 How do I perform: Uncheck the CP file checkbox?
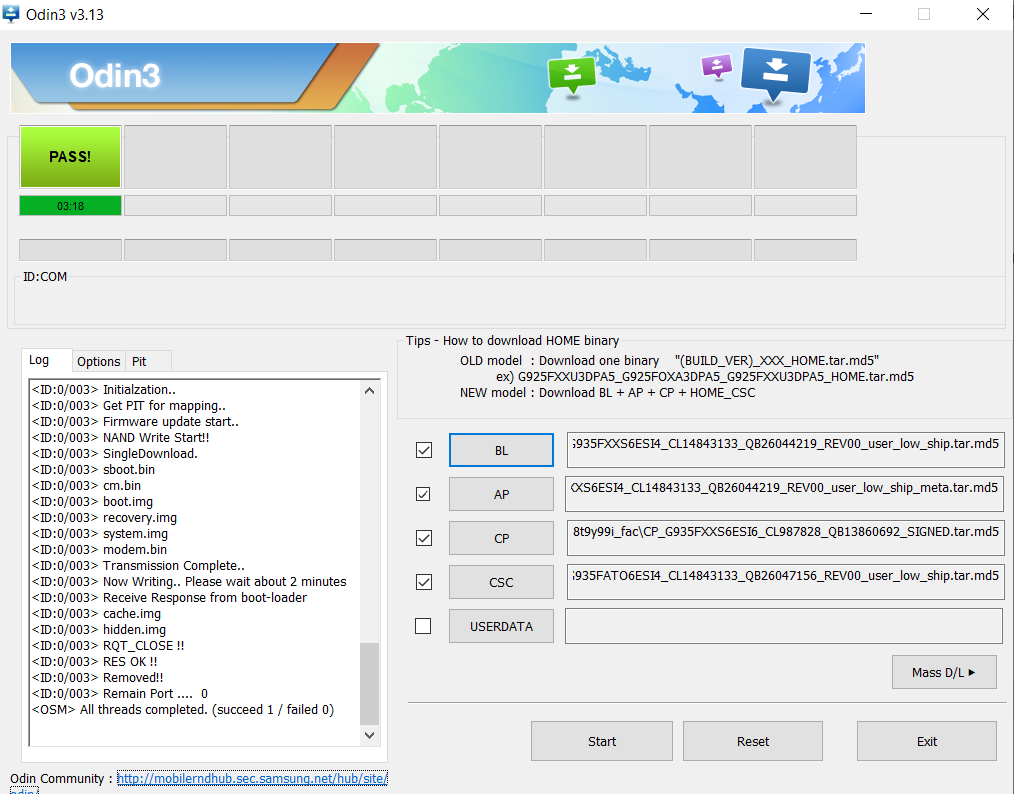click(x=424, y=538)
